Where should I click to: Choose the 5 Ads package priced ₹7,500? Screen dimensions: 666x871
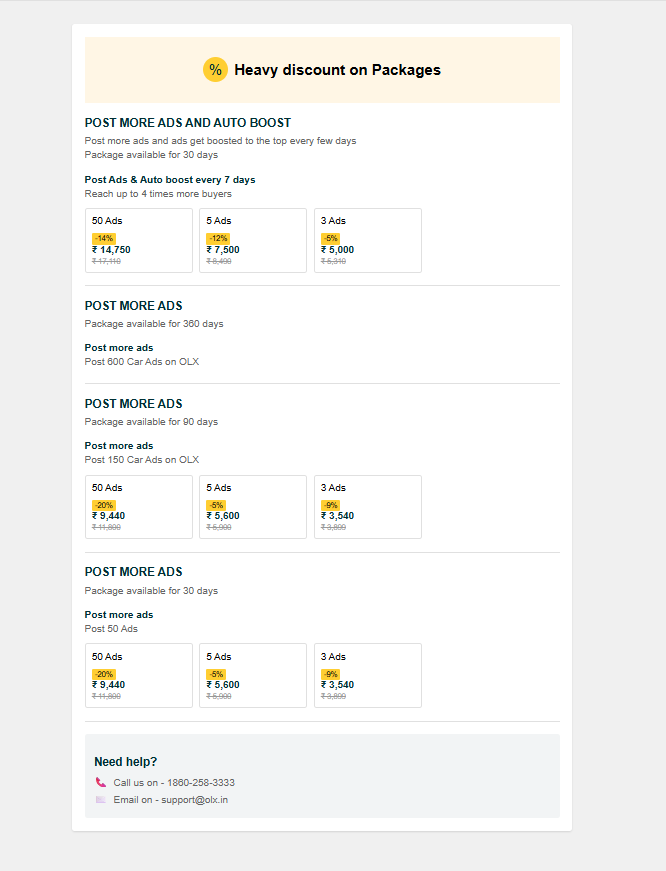[x=253, y=240]
